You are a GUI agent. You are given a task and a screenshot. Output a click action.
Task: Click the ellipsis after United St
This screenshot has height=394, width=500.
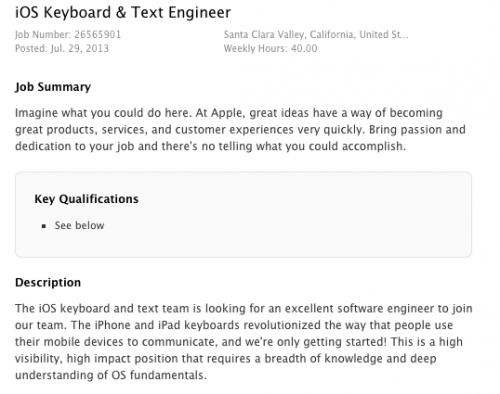tap(405, 36)
